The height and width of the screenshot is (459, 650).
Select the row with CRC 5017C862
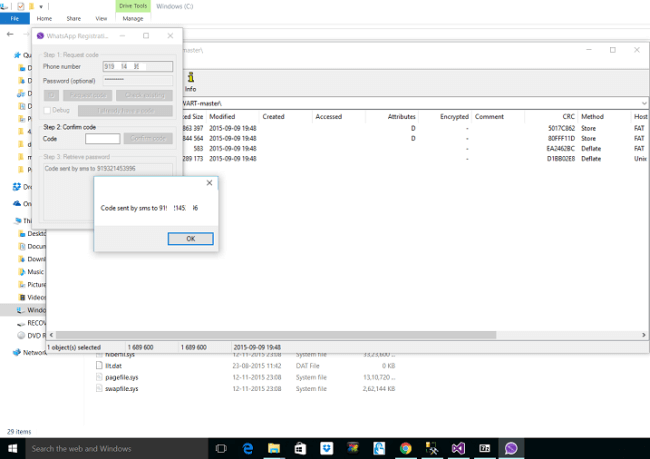coord(415,128)
